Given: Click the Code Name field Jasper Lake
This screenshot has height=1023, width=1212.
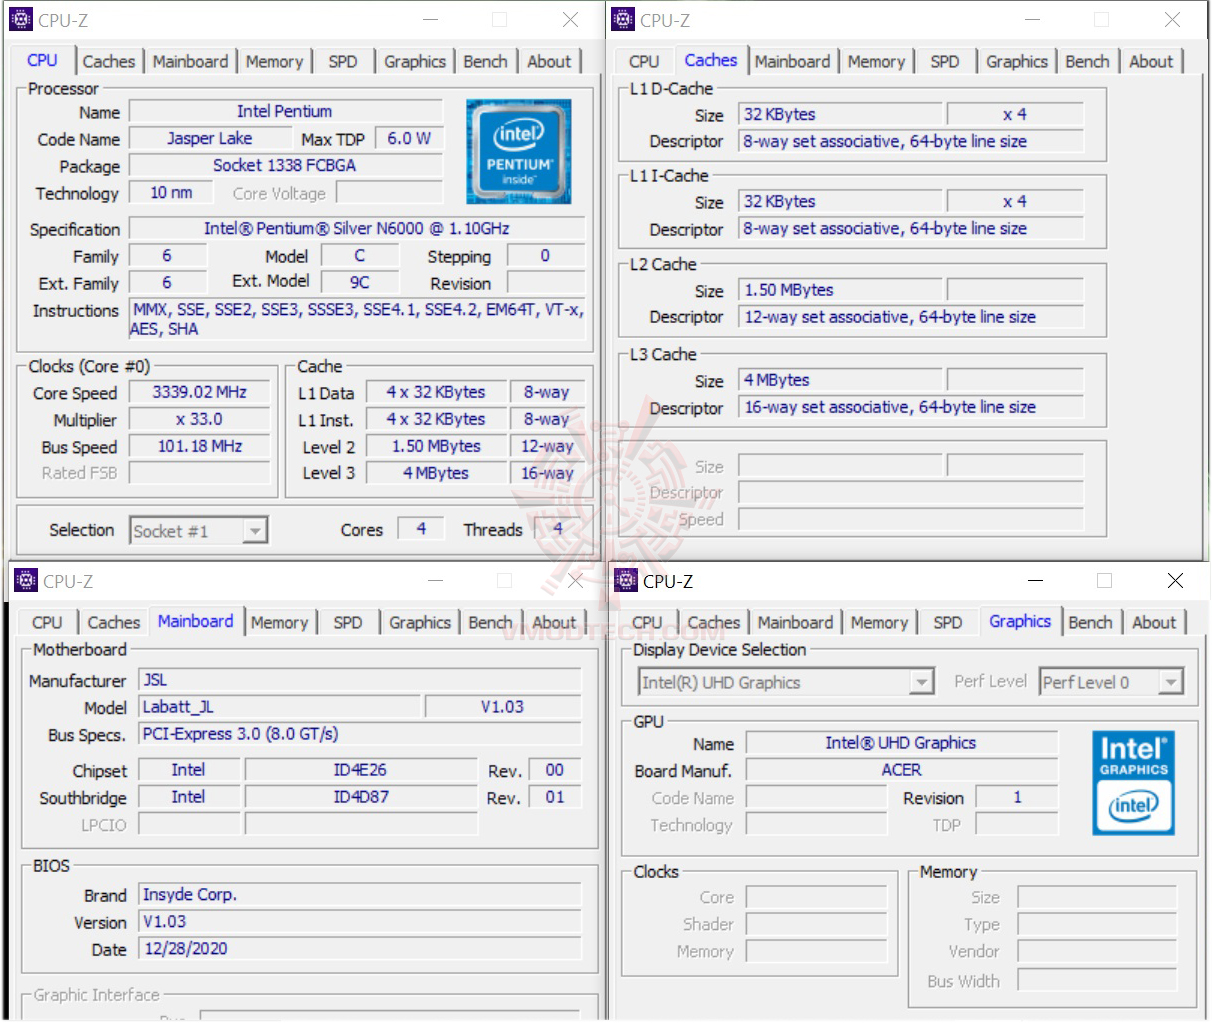Looking at the screenshot, I should [x=209, y=138].
